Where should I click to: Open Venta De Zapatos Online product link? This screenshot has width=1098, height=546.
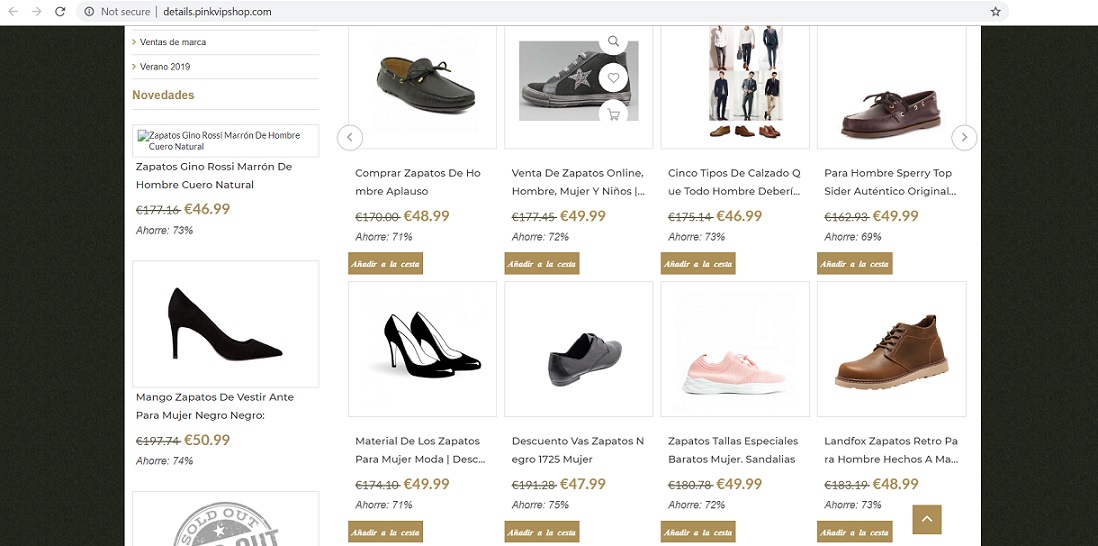(578, 182)
